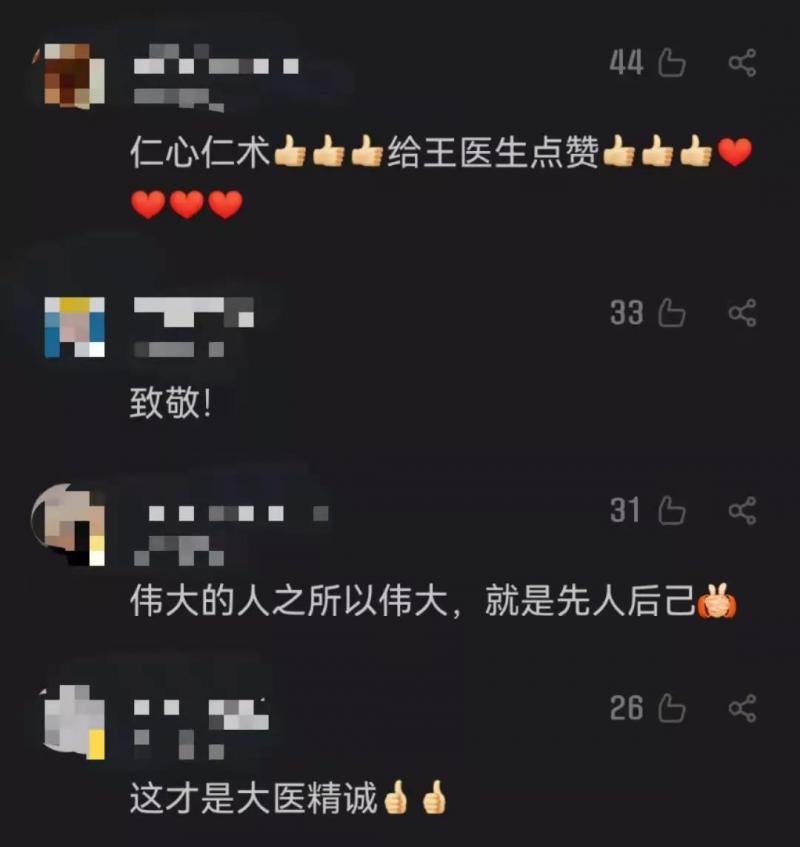Open the first commenter's avatar
Image resolution: width=800 pixels, height=847 pixels.
[69, 75]
